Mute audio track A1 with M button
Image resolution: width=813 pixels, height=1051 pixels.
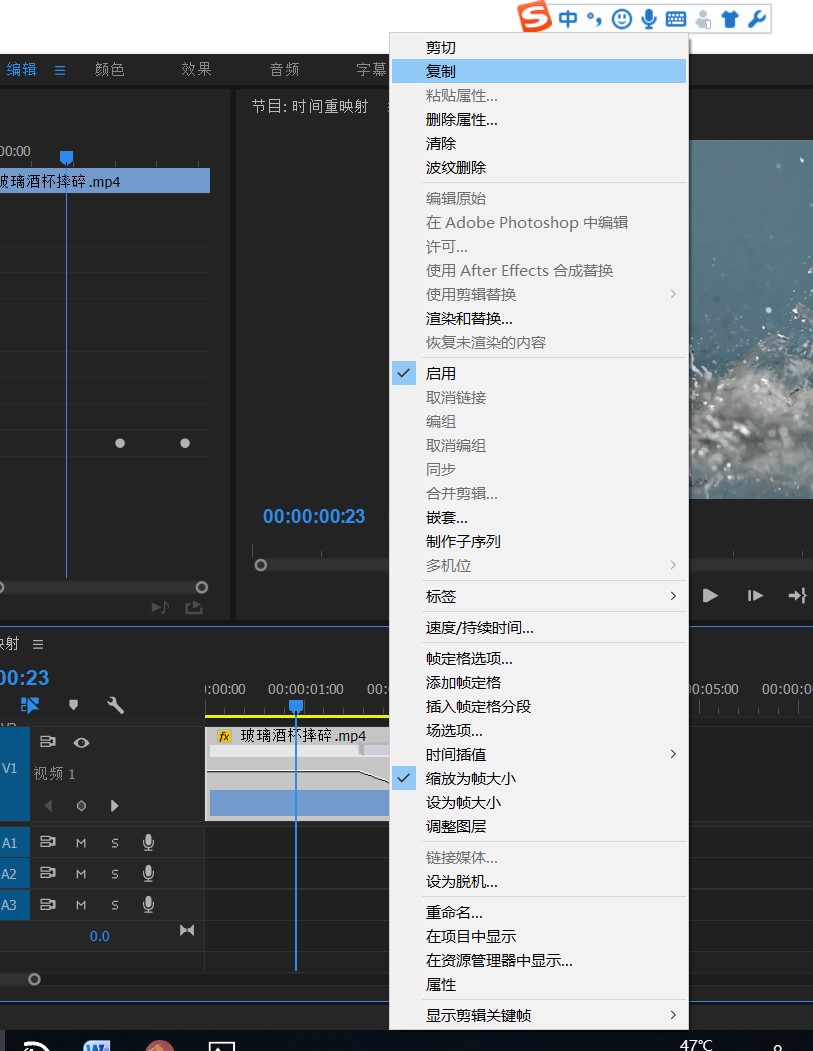(81, 843)
